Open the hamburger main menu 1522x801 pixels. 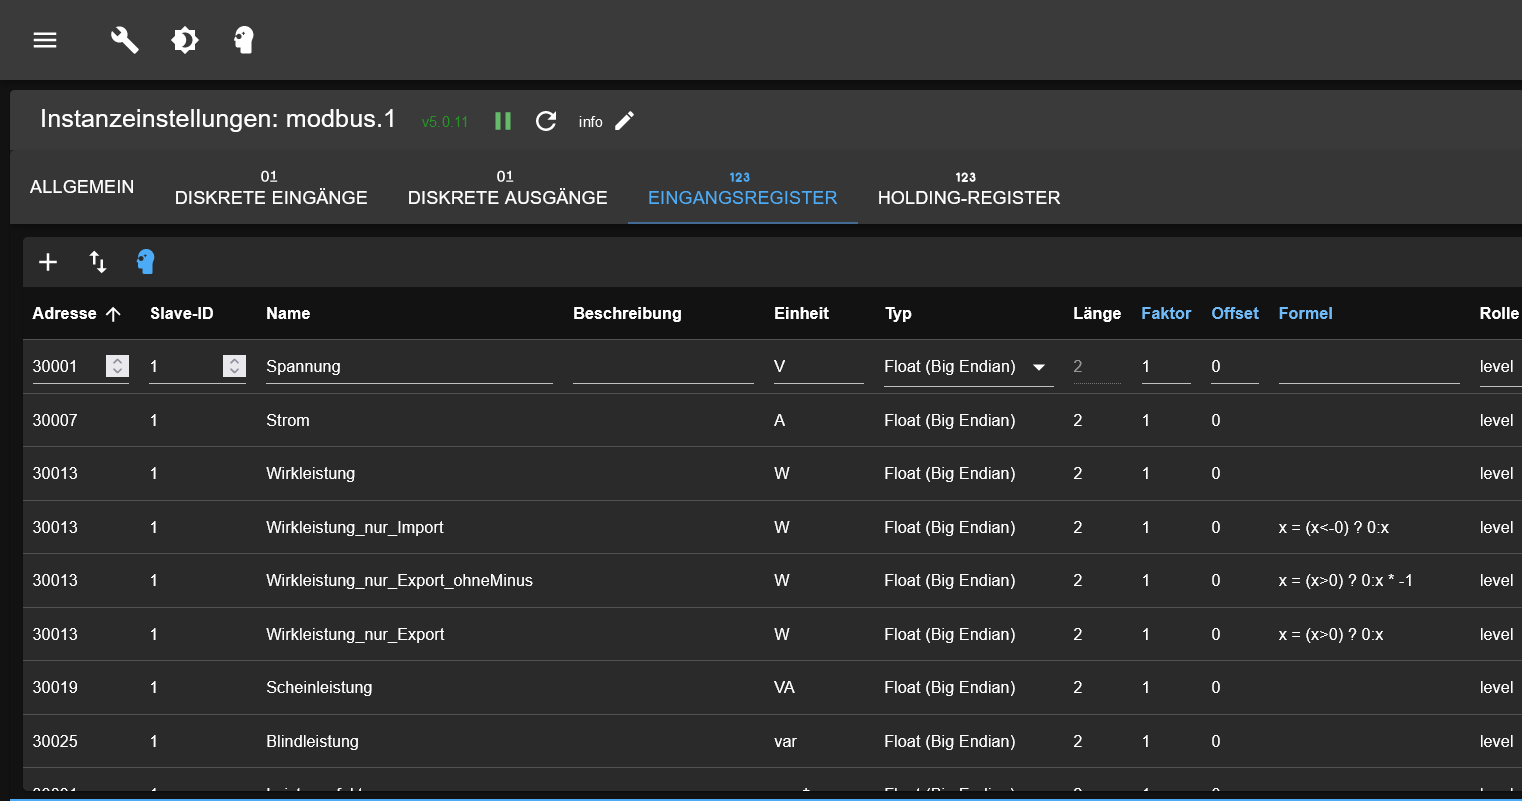45,40
